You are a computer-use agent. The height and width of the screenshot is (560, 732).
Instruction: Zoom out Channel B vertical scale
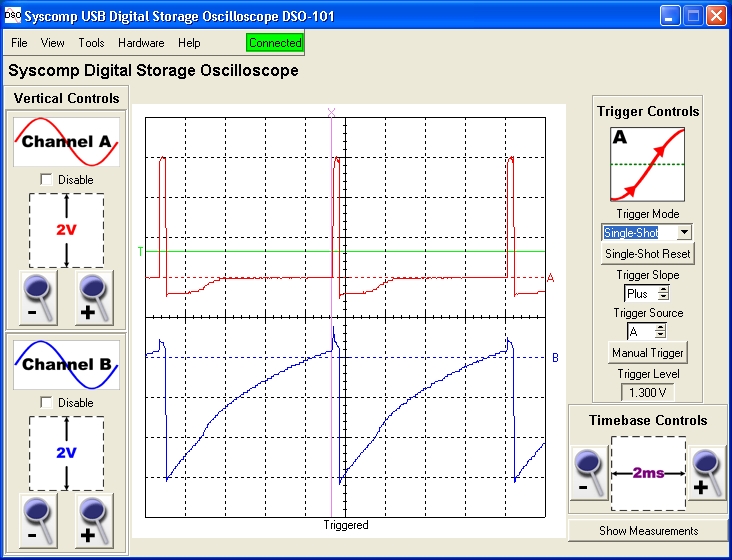pos(37,520)
